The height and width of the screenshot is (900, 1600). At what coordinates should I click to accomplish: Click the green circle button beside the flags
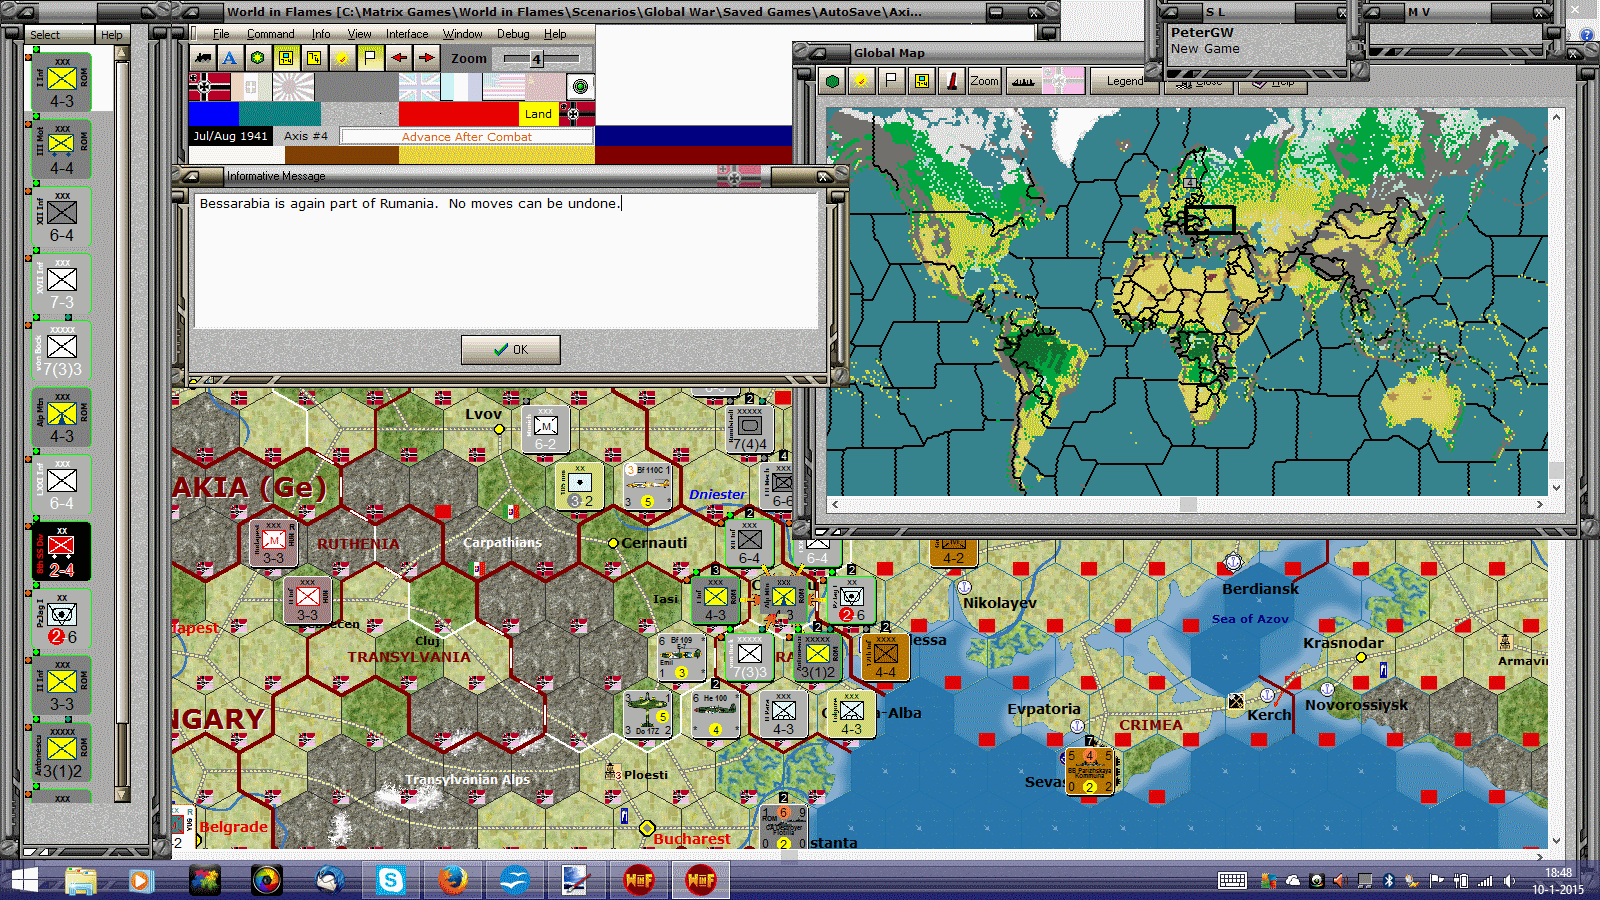pos(580,87)
